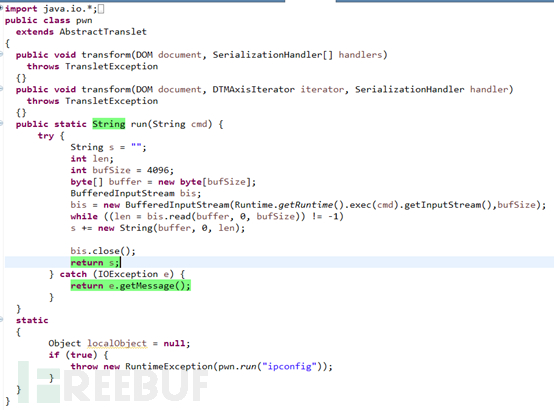Collapse the static initializer block
Image resolution: width=554 pixels, height=410 pixels.
(x=1, y=320)
